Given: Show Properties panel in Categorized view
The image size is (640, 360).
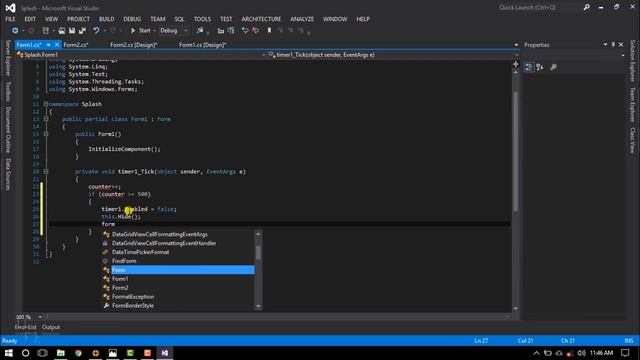Looking at the screenshot, I should pos(529,67).
